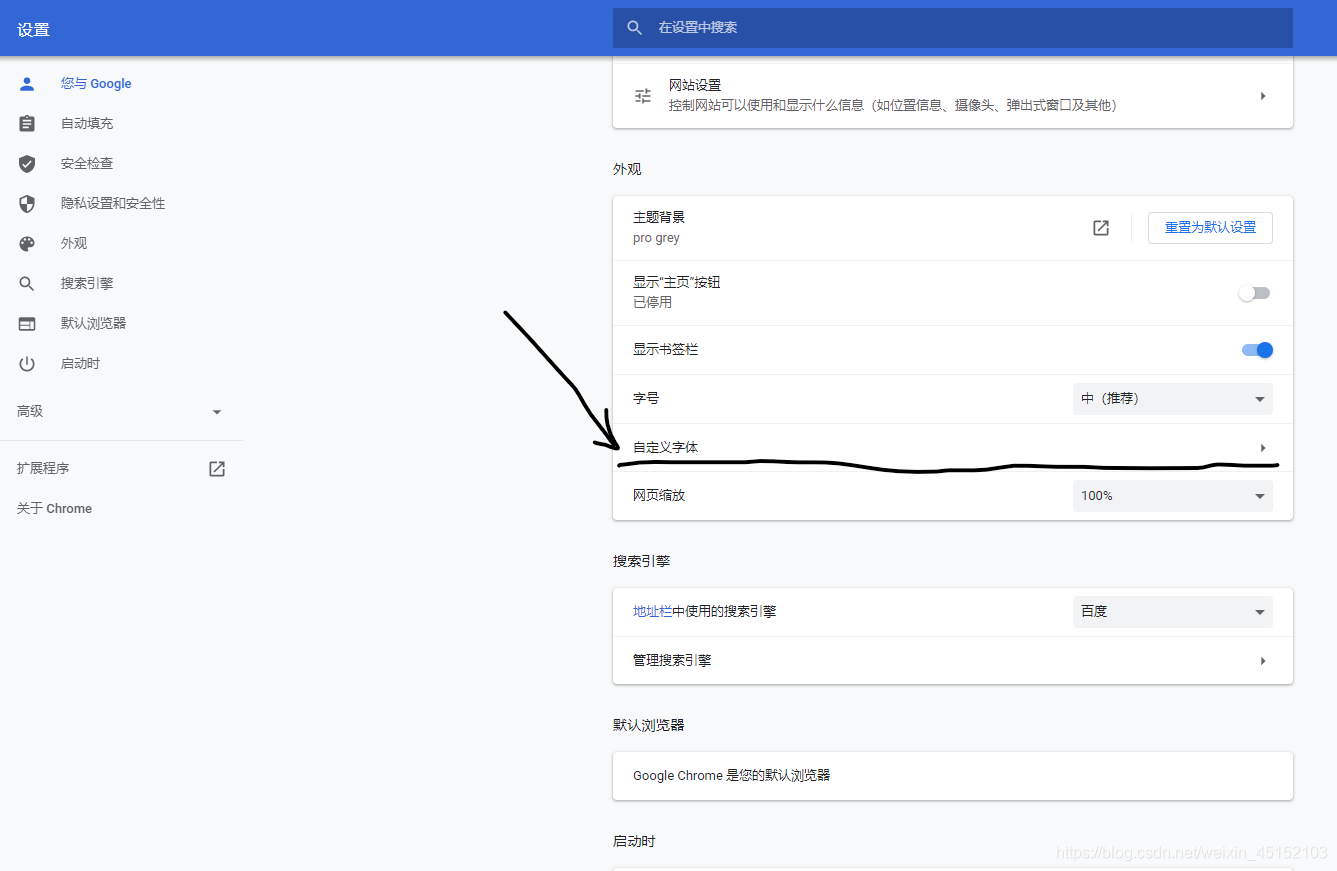The image size is (1337, 871).
Task: Click the 重置为默认设置 button
Action: click(x=1210, y=228)
